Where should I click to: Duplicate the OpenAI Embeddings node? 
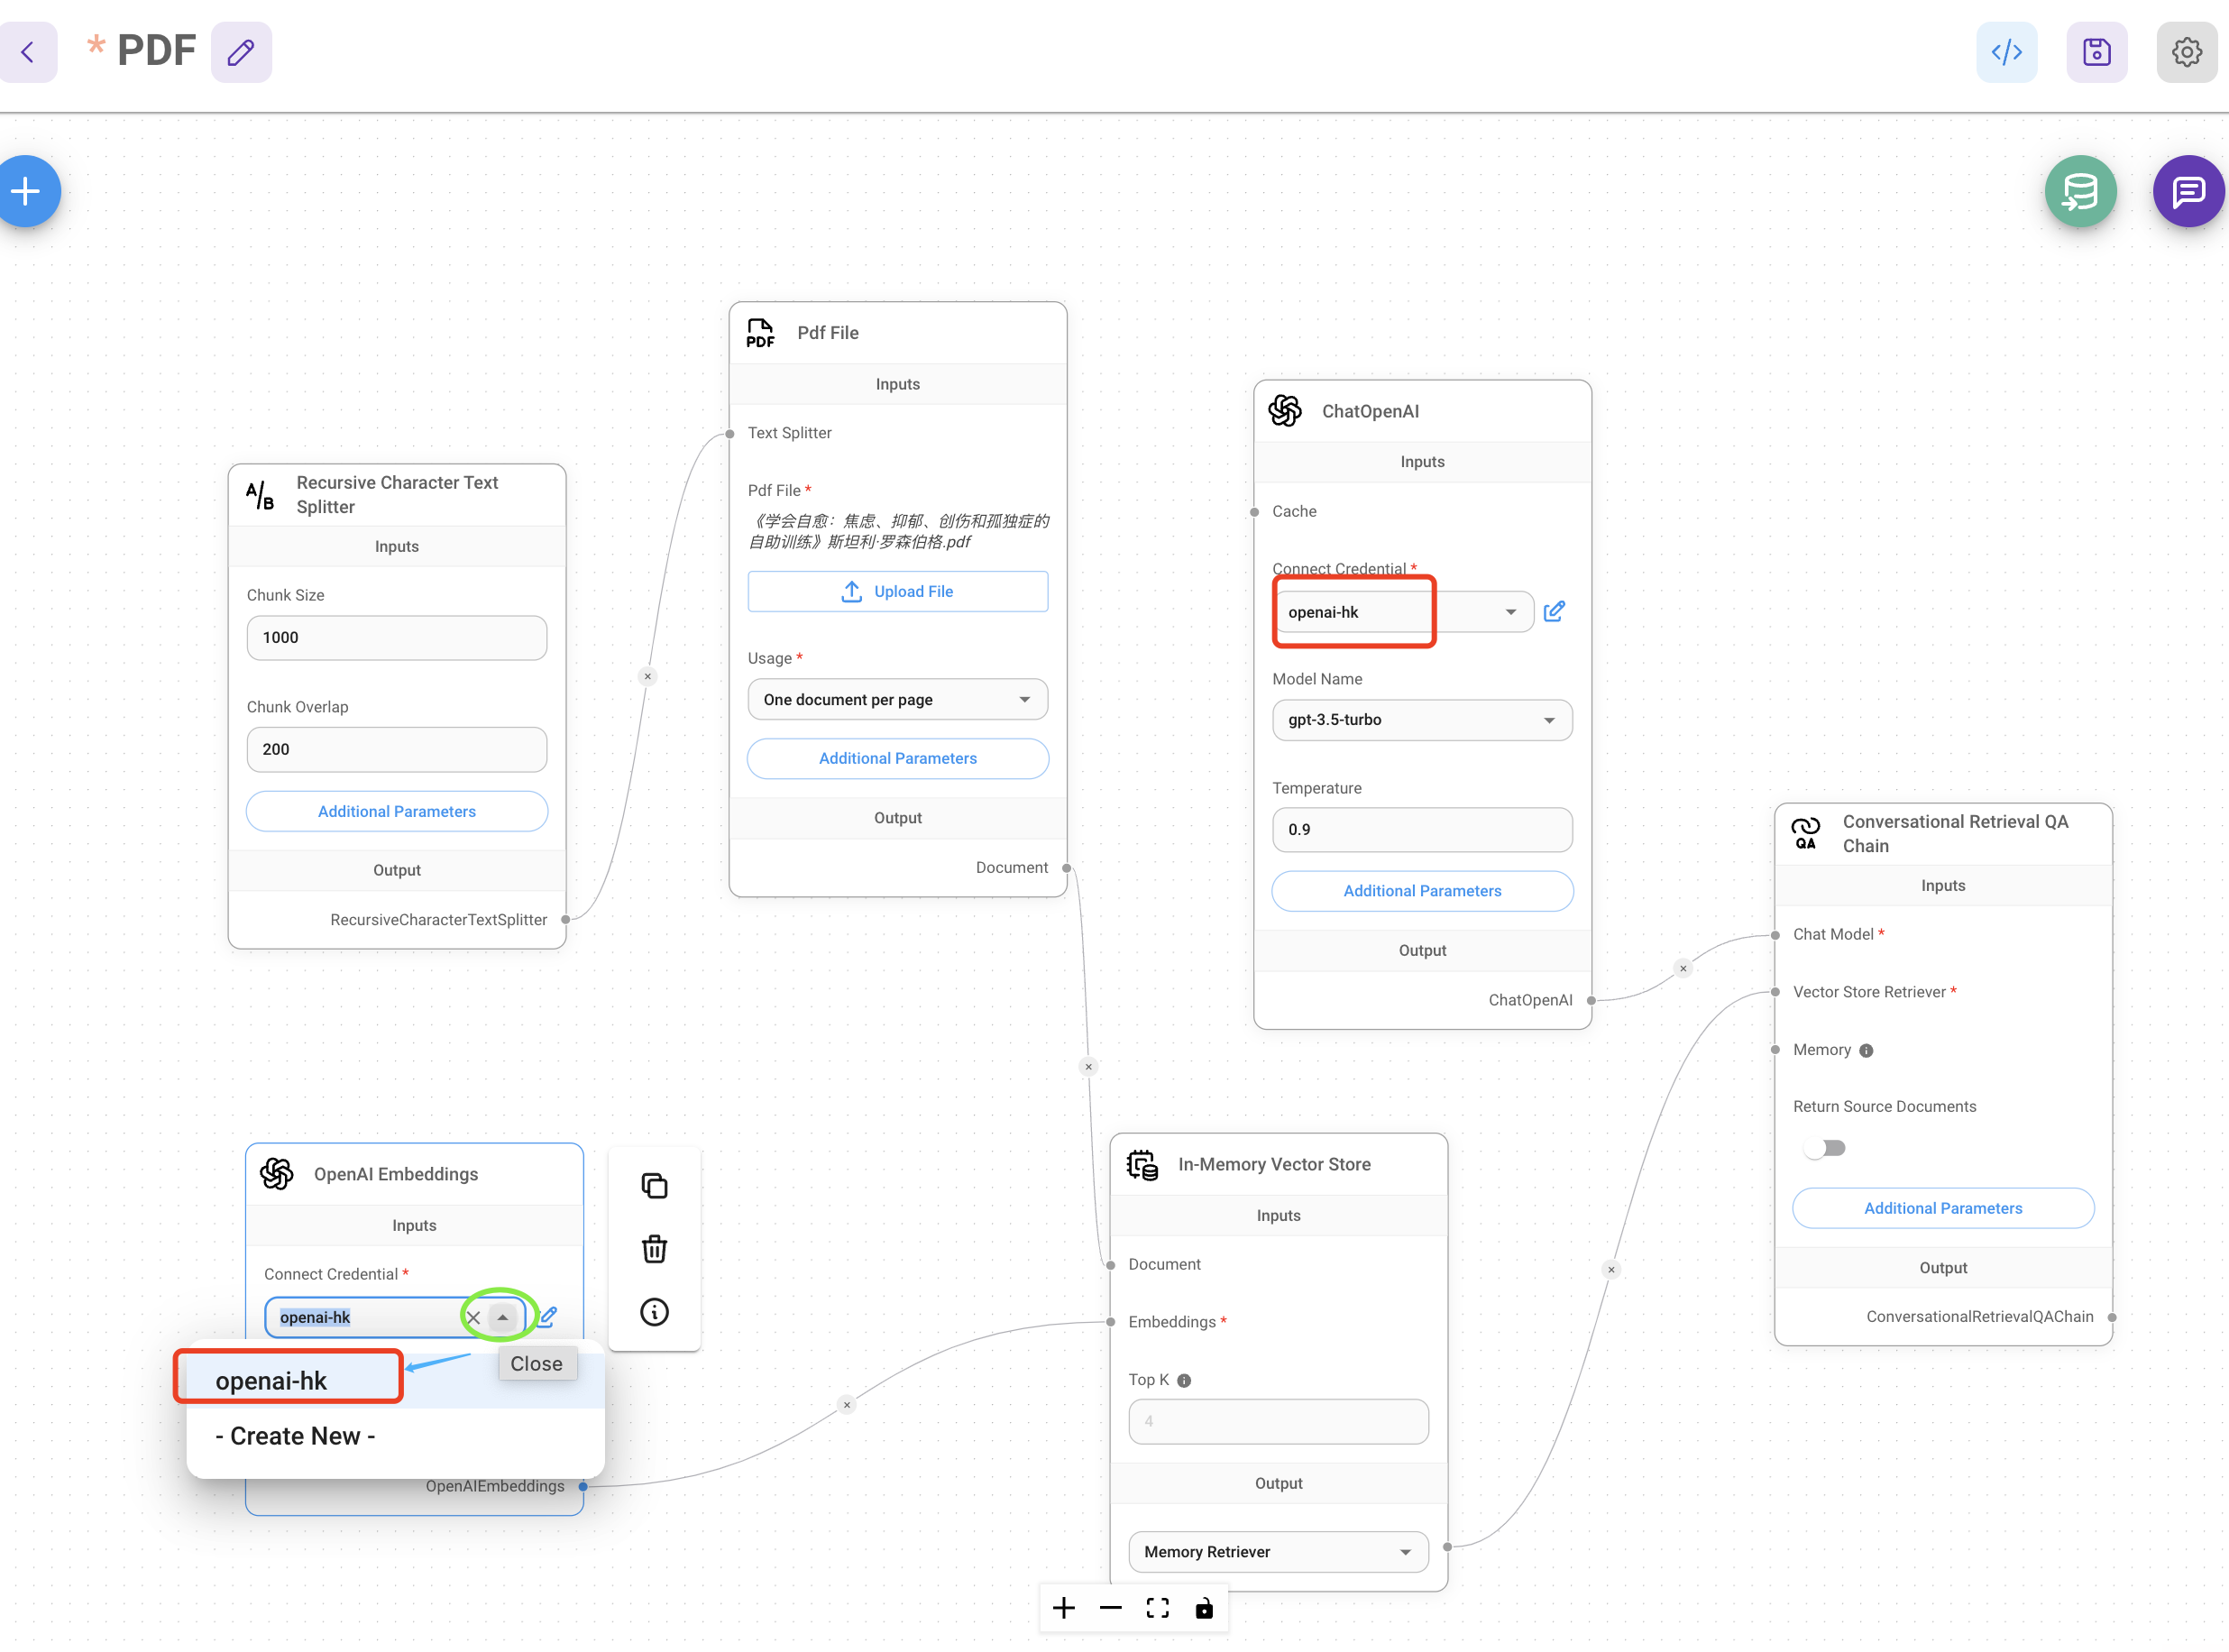(x=654, y=1186)
